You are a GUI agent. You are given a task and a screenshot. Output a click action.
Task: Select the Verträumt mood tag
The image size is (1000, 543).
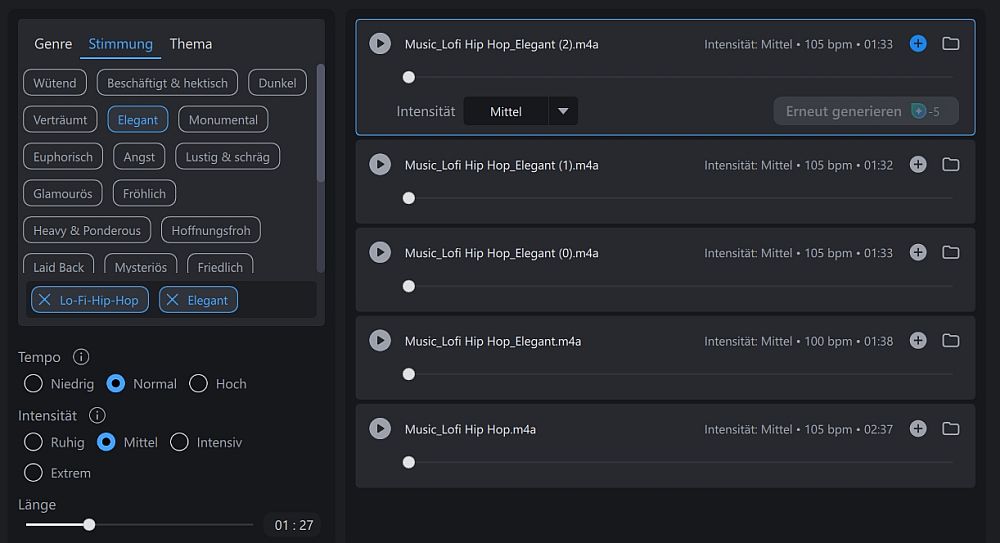pos(60,120)
